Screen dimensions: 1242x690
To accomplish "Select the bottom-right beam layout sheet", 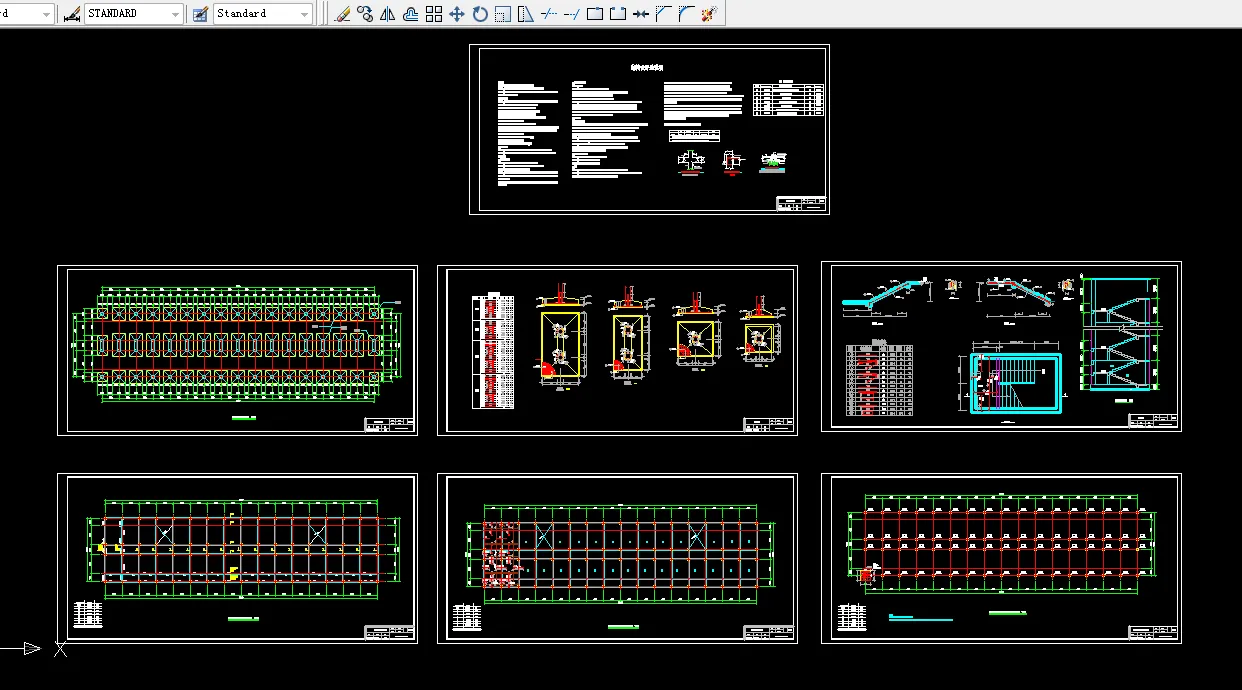I will point(1001,558).
